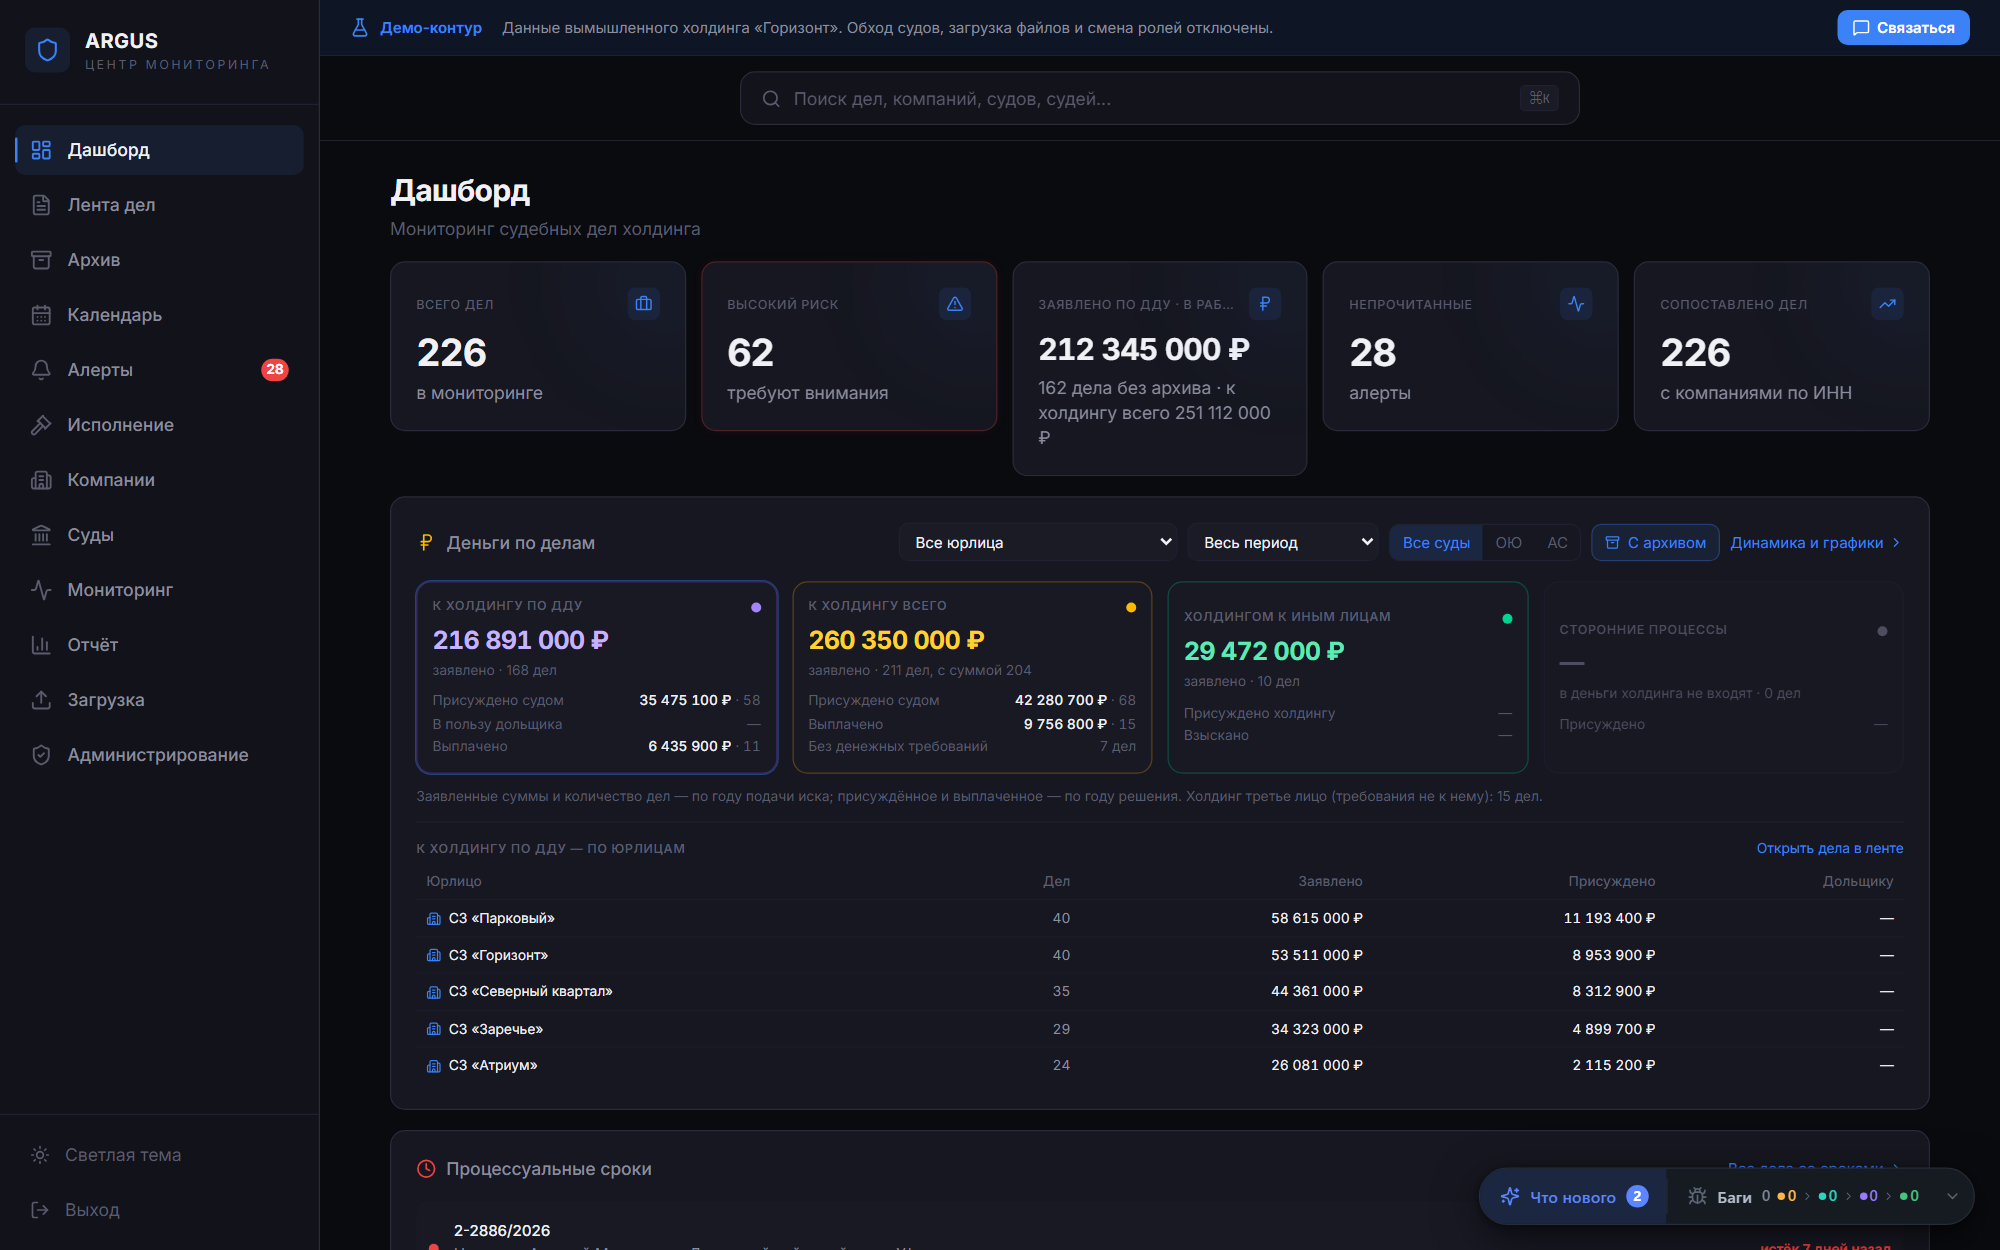
Task: Open Администрирование in sidebar
Action: [159, 755]
